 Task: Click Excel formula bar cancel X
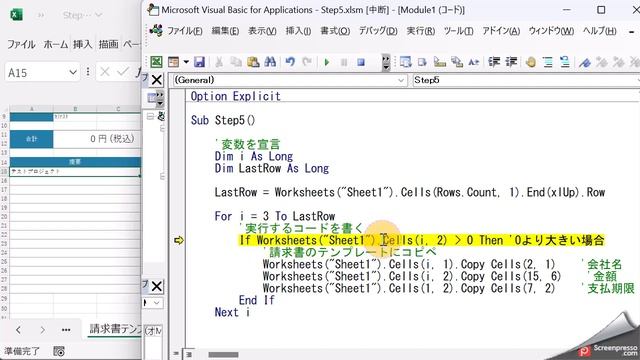tap(104, 72)
